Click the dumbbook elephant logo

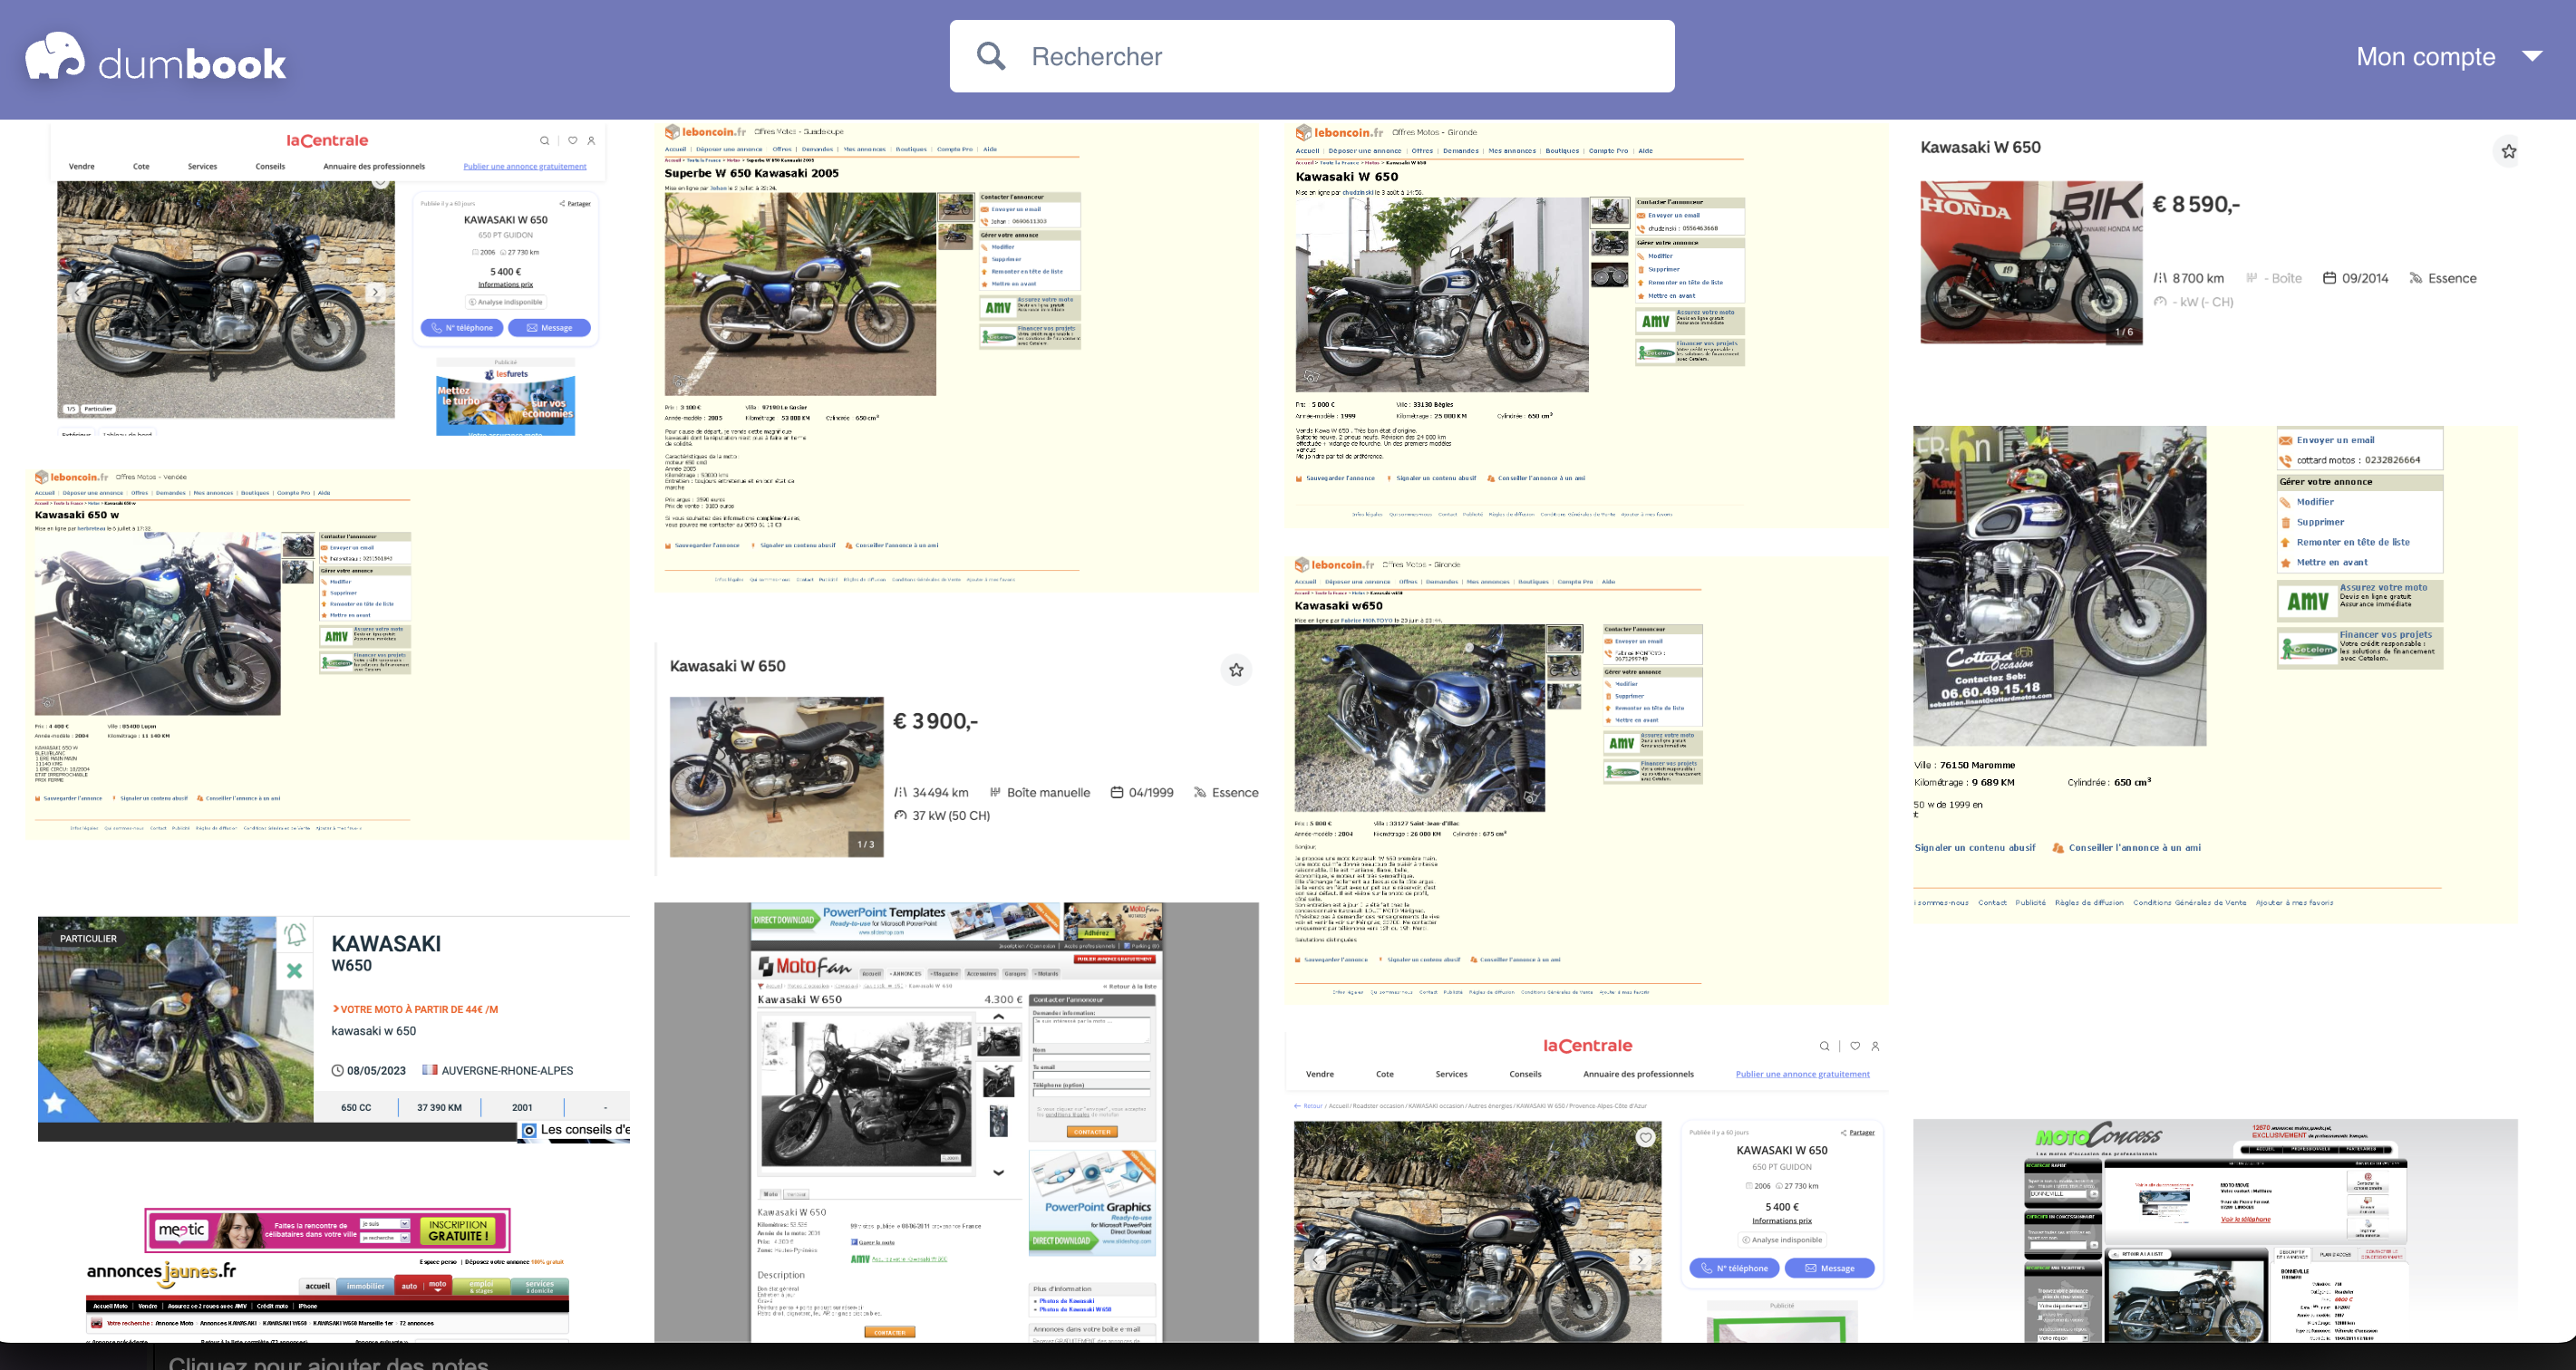(x=54, y=56)
